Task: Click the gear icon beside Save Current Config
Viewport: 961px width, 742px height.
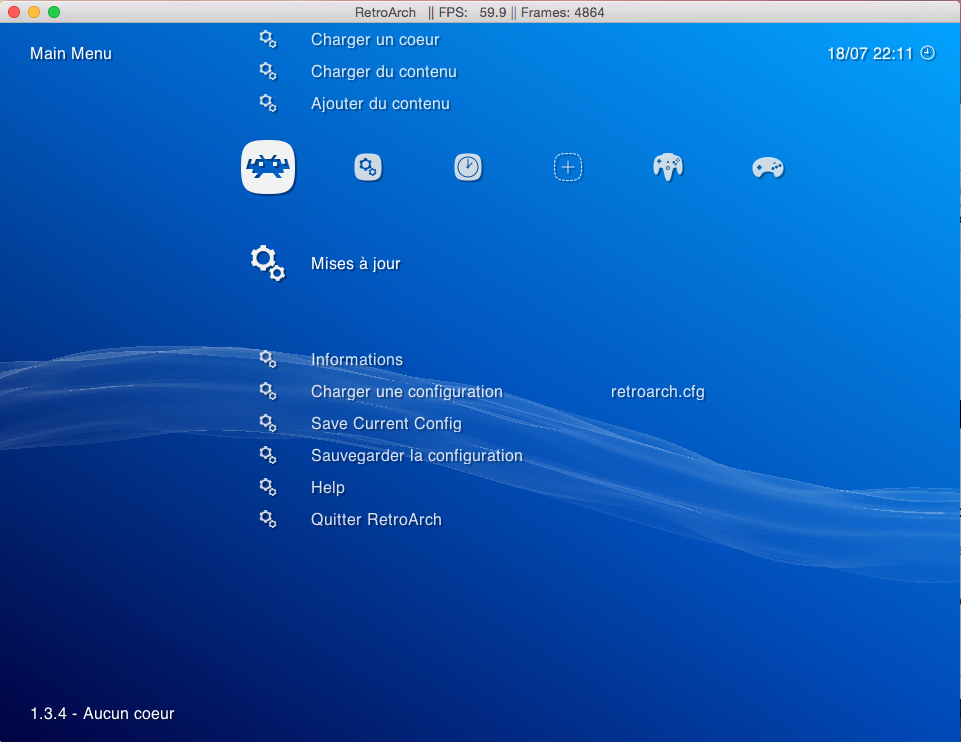Action: click(x=268, y=423)
